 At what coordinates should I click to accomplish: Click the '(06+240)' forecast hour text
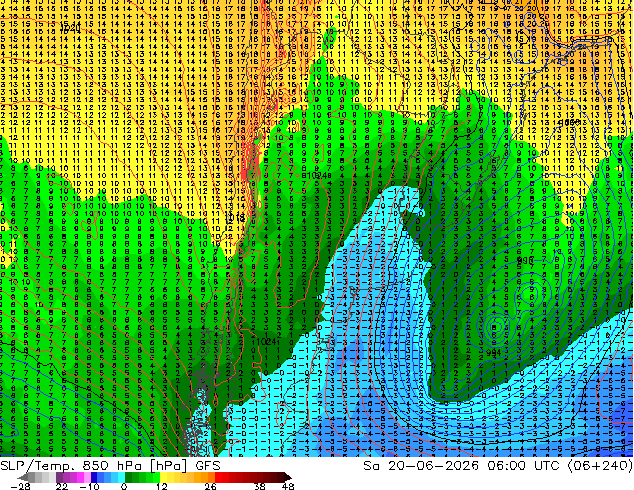click(x=600, y=465)
